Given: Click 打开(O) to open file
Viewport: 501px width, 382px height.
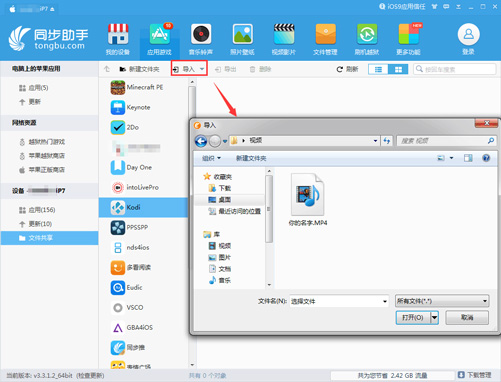Looking at the screenshot, I should [x=413, y=317].
